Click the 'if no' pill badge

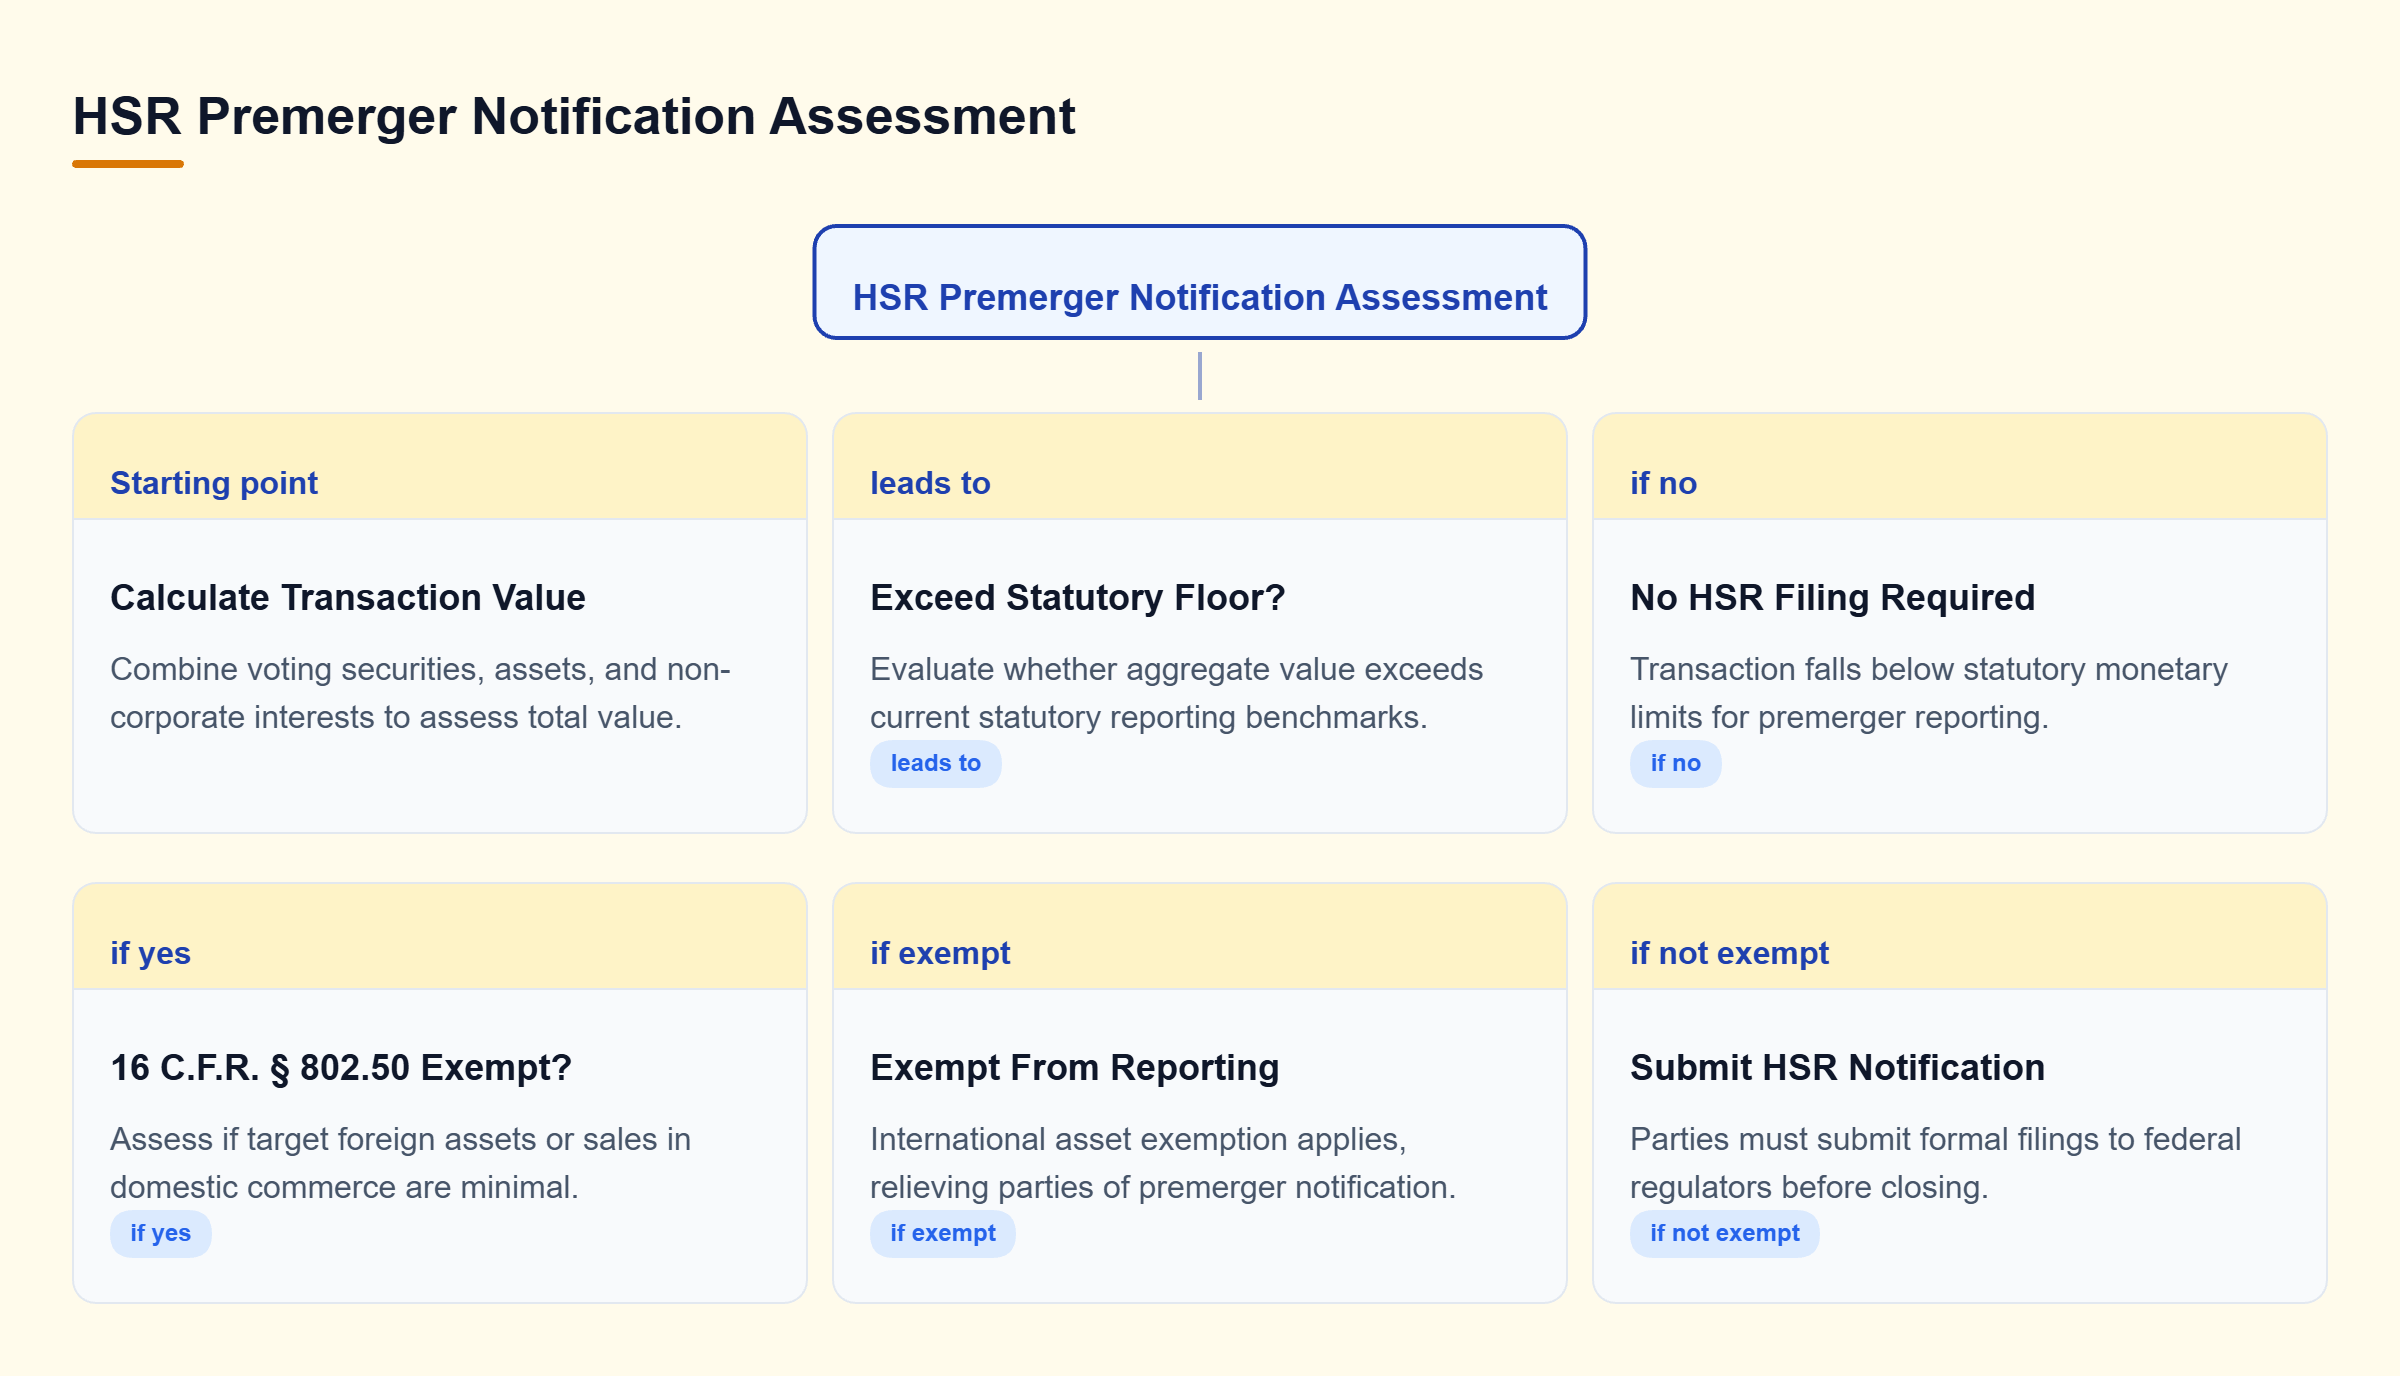pyautogui.click(x=1675, y=763)
